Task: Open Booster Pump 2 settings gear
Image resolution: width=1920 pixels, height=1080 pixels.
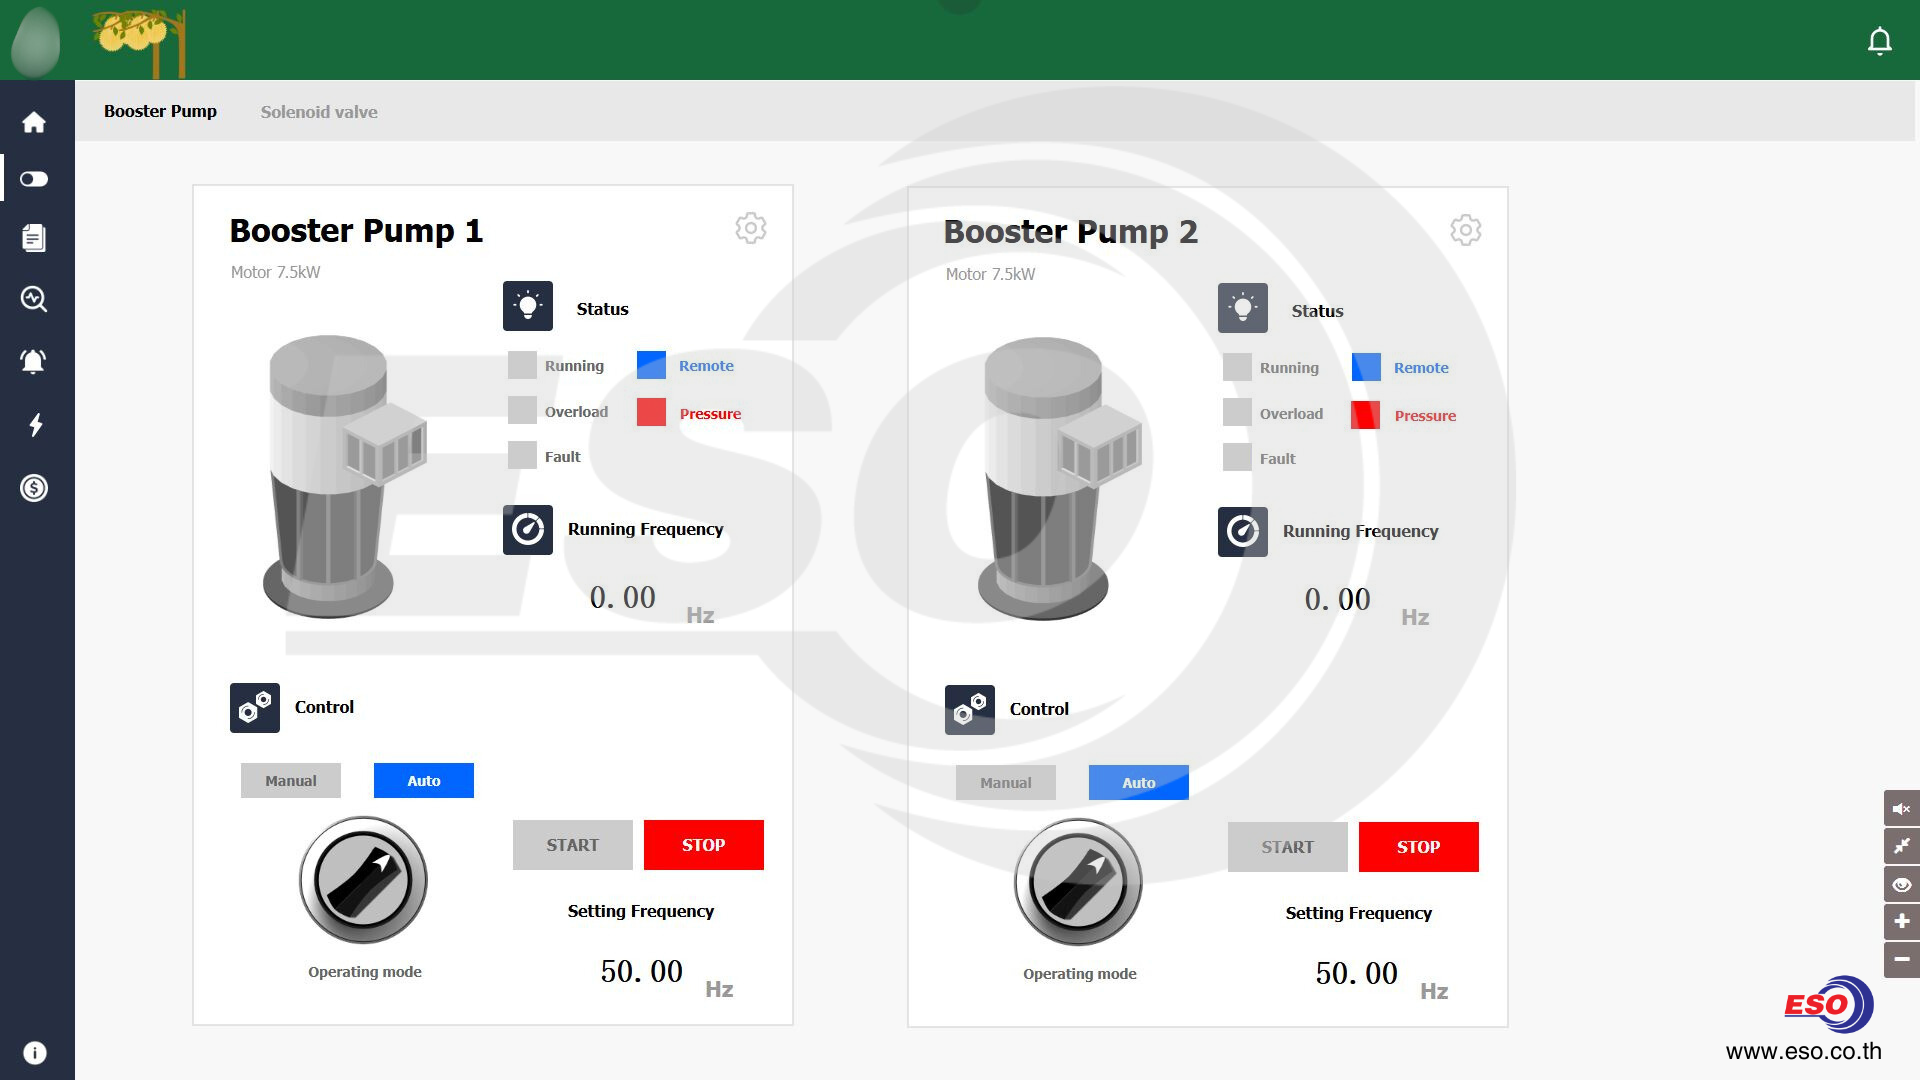Action: [1465, 230]
